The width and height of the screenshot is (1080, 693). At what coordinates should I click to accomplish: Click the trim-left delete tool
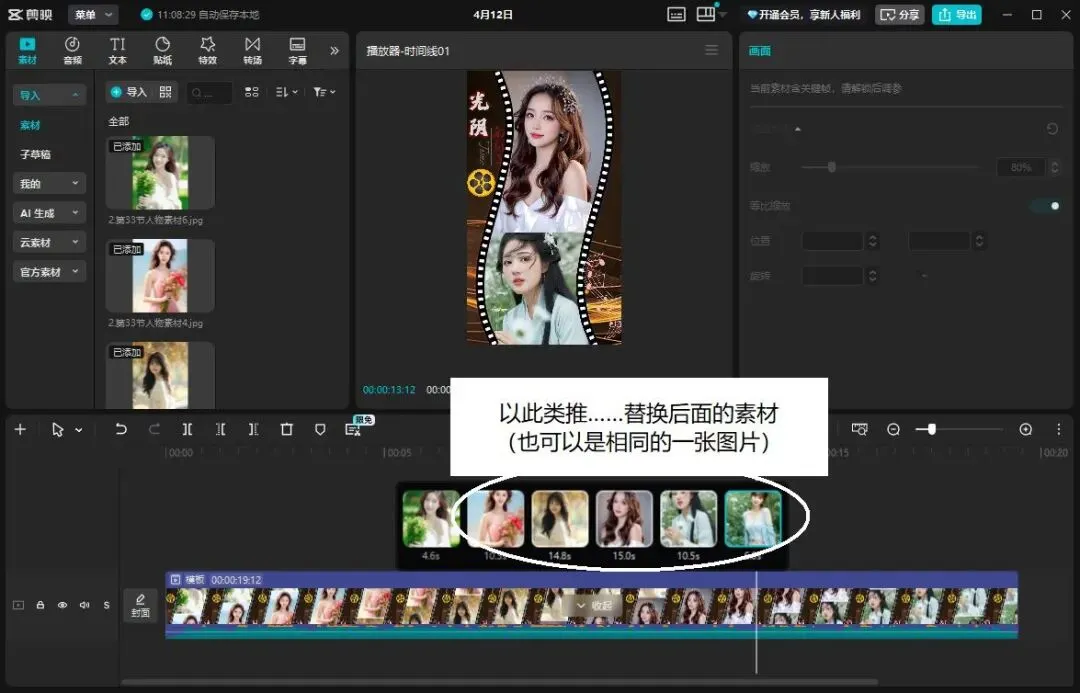tap(220, 429)
